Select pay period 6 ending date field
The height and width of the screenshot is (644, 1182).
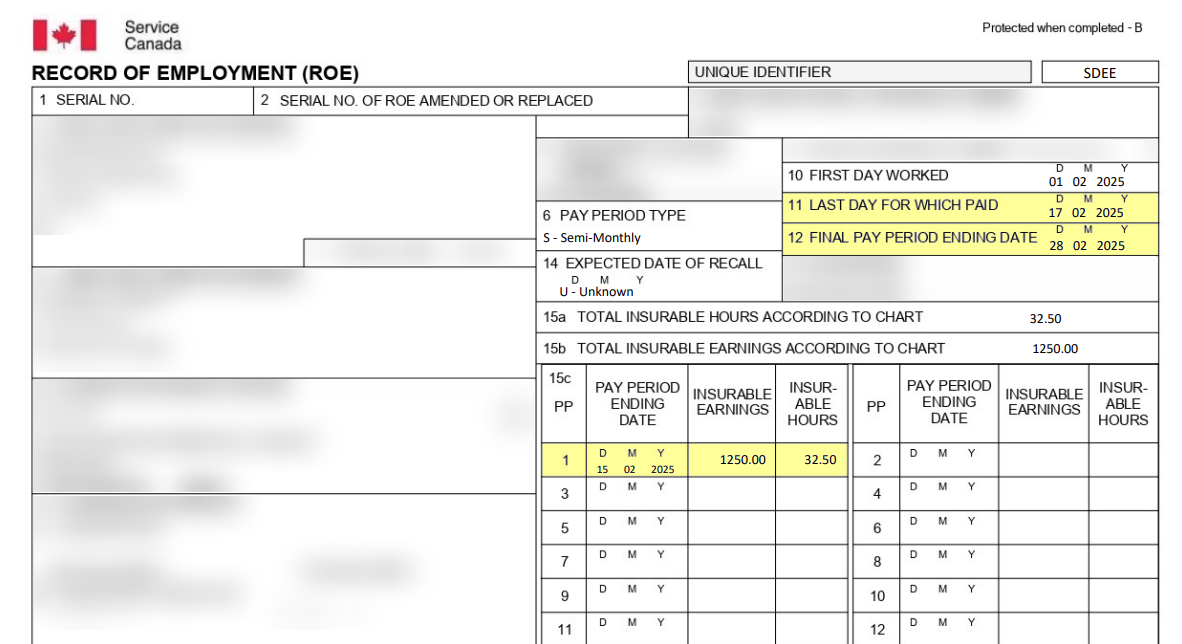click(x=948, y=528)
